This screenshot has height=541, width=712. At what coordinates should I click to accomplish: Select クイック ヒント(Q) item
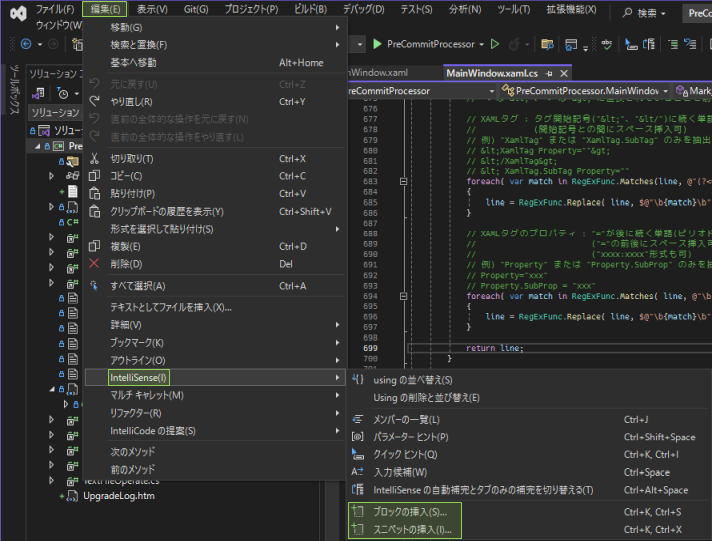tap(530, 455)
